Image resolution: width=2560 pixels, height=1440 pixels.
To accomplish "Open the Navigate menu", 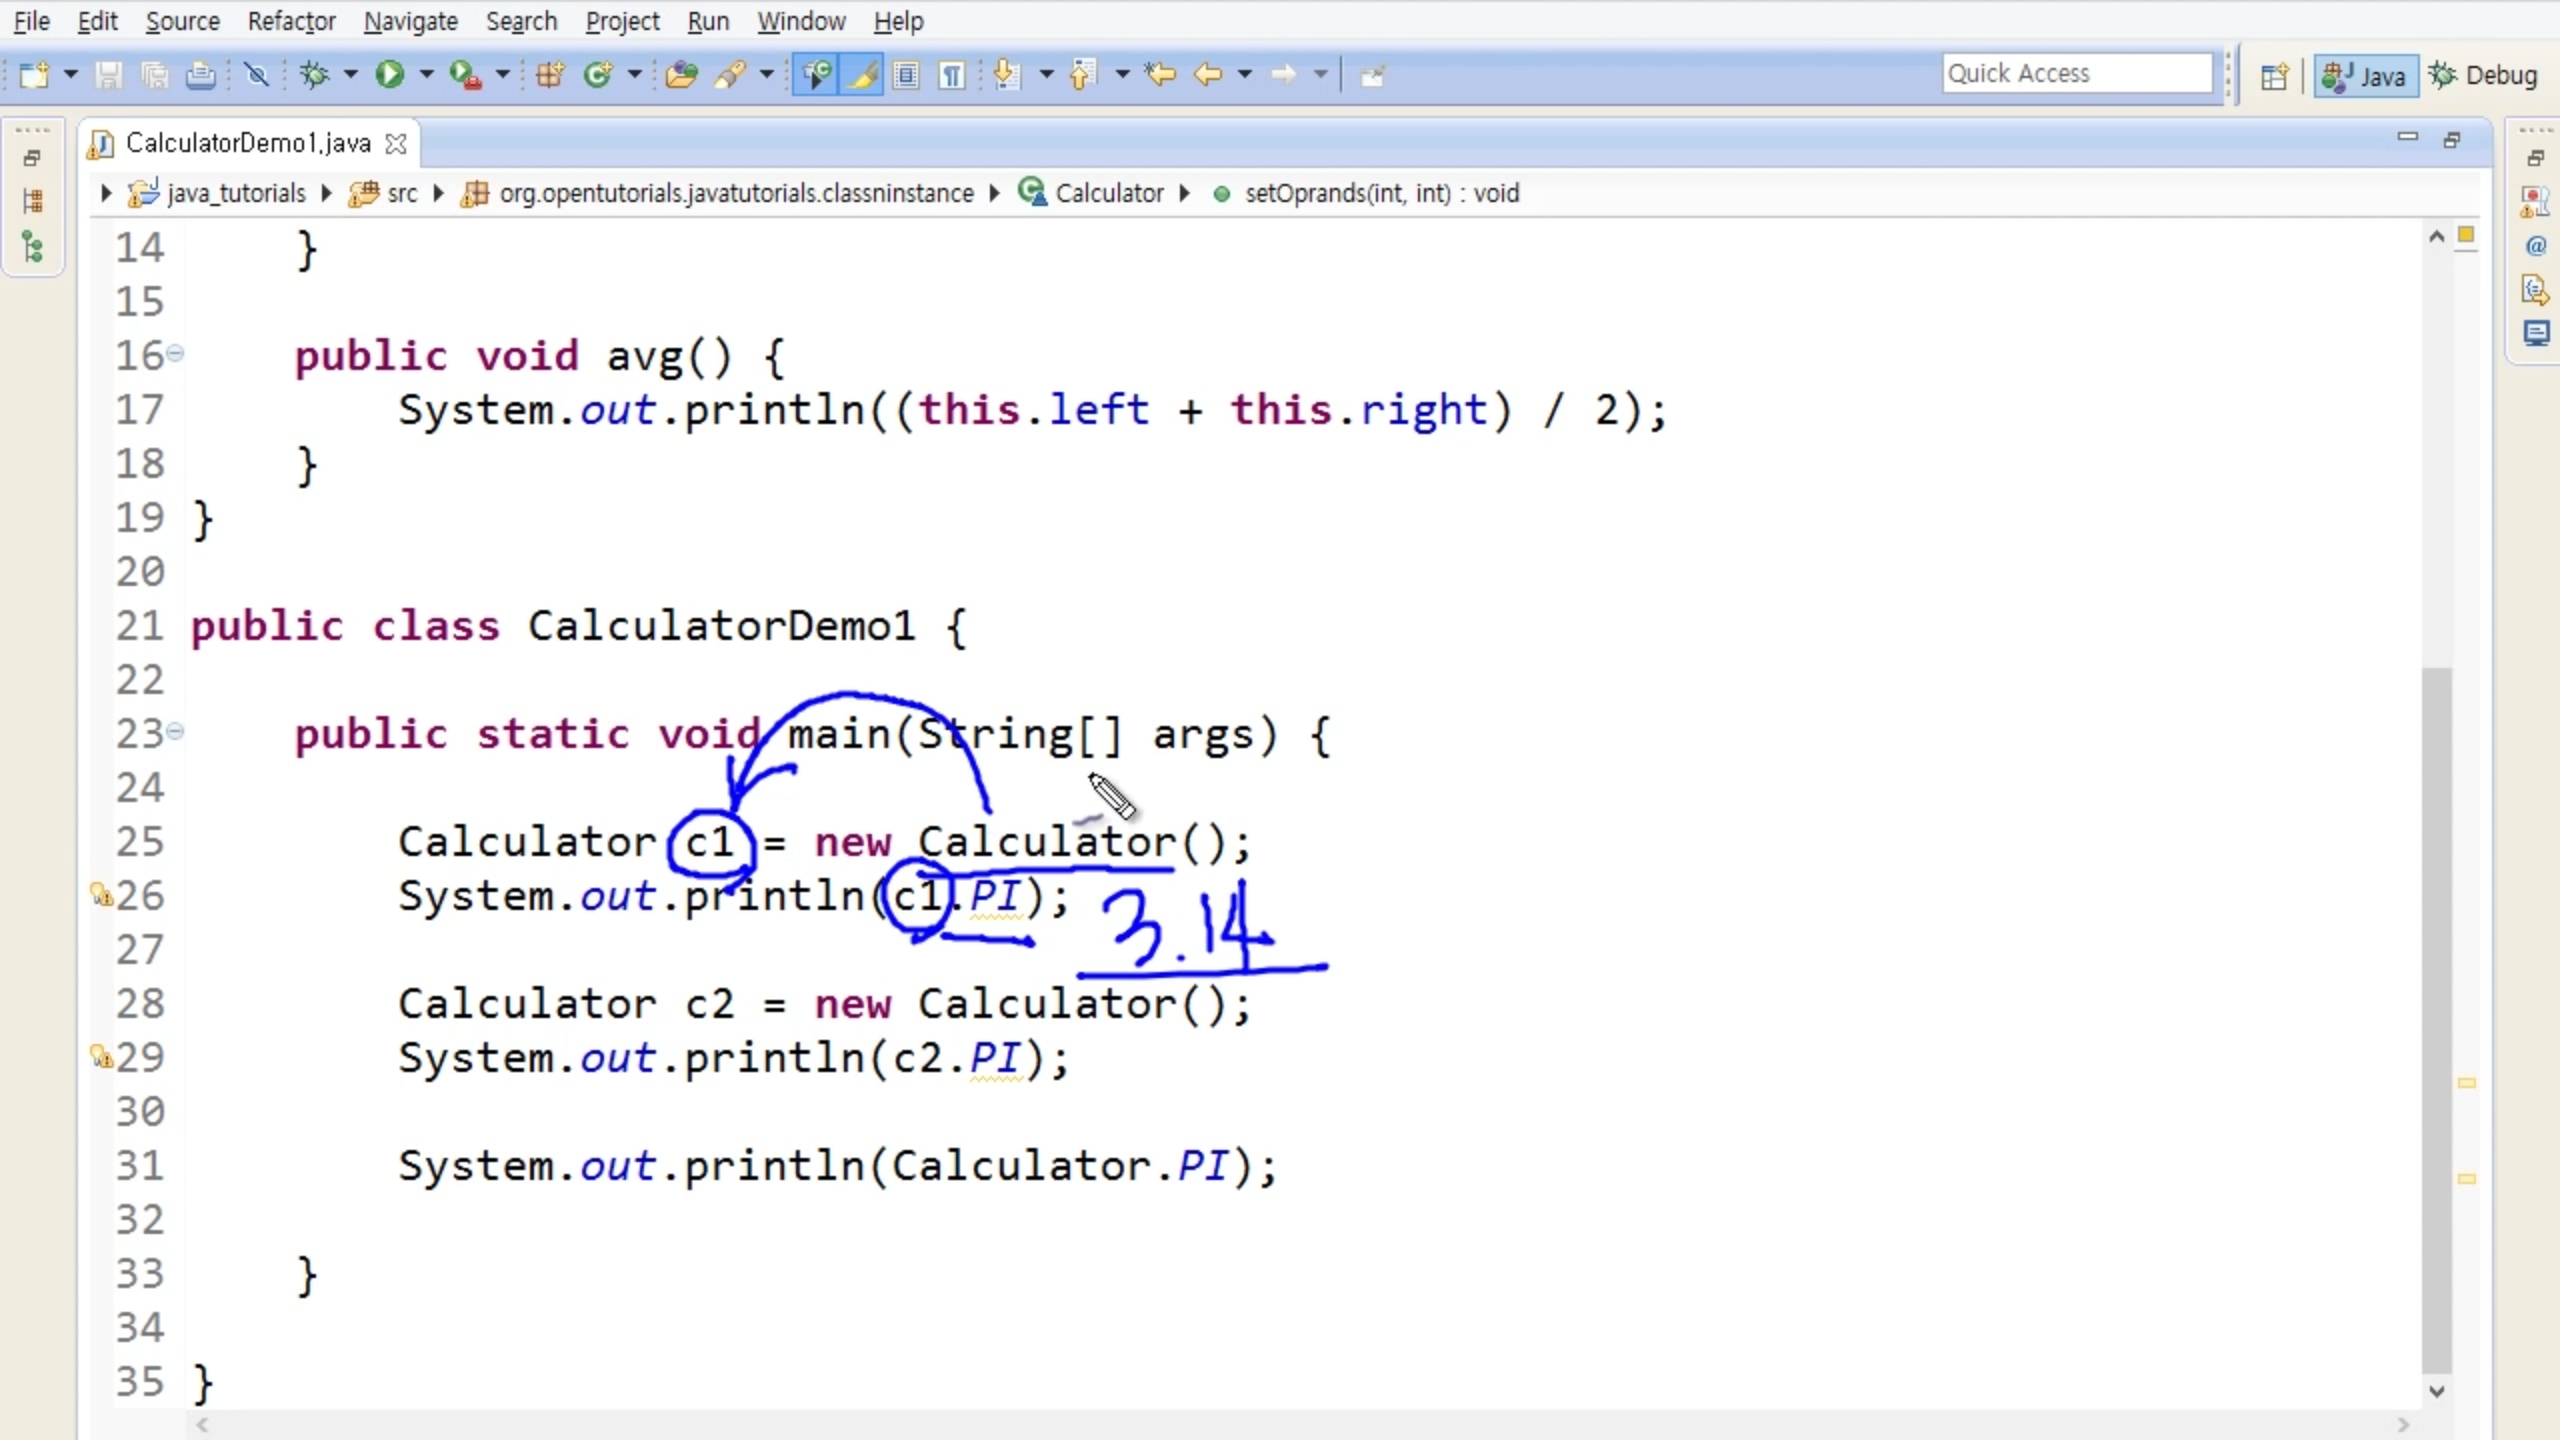I will (410, 21).
